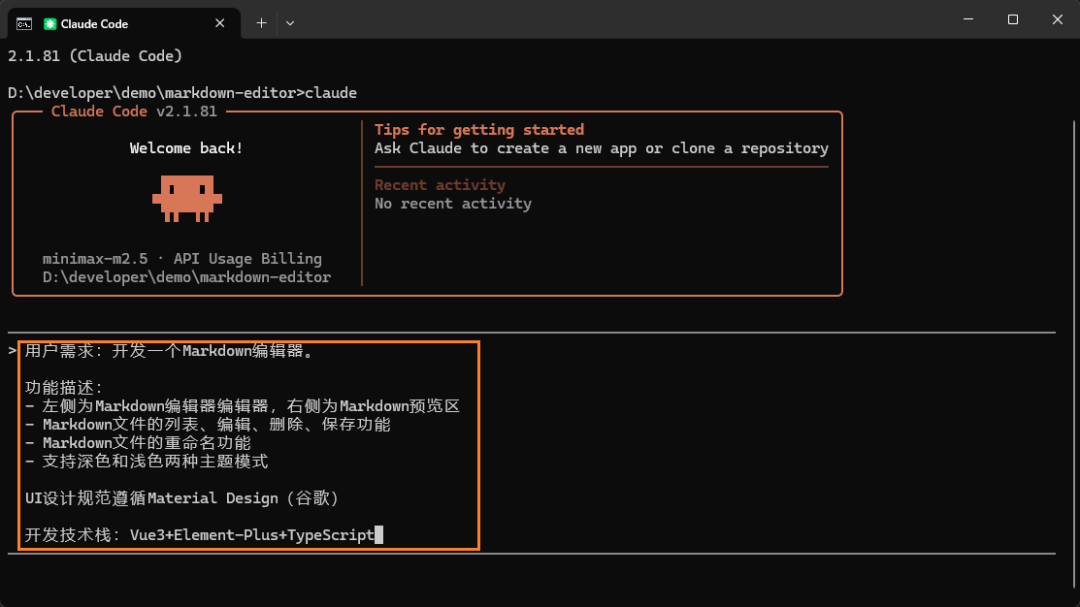
Task: Open the terminal title bar dropdown arrow
Action: pyautogui.click(x=290, y=22)
